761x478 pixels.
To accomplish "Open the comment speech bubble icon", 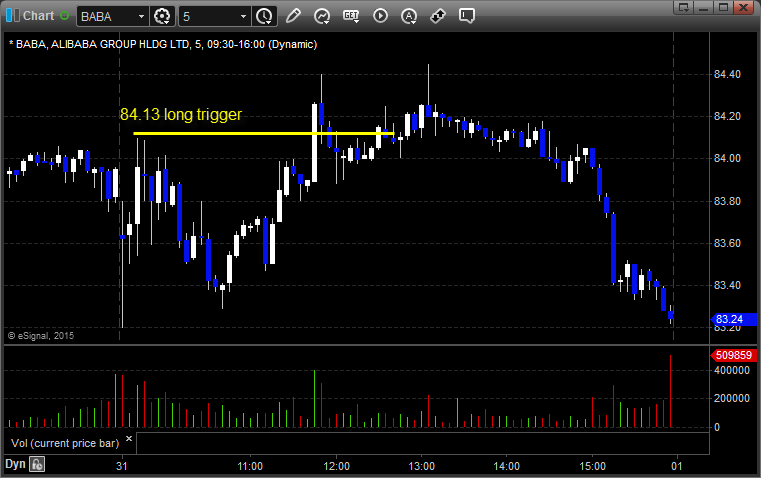I will [x=466, y=16].
